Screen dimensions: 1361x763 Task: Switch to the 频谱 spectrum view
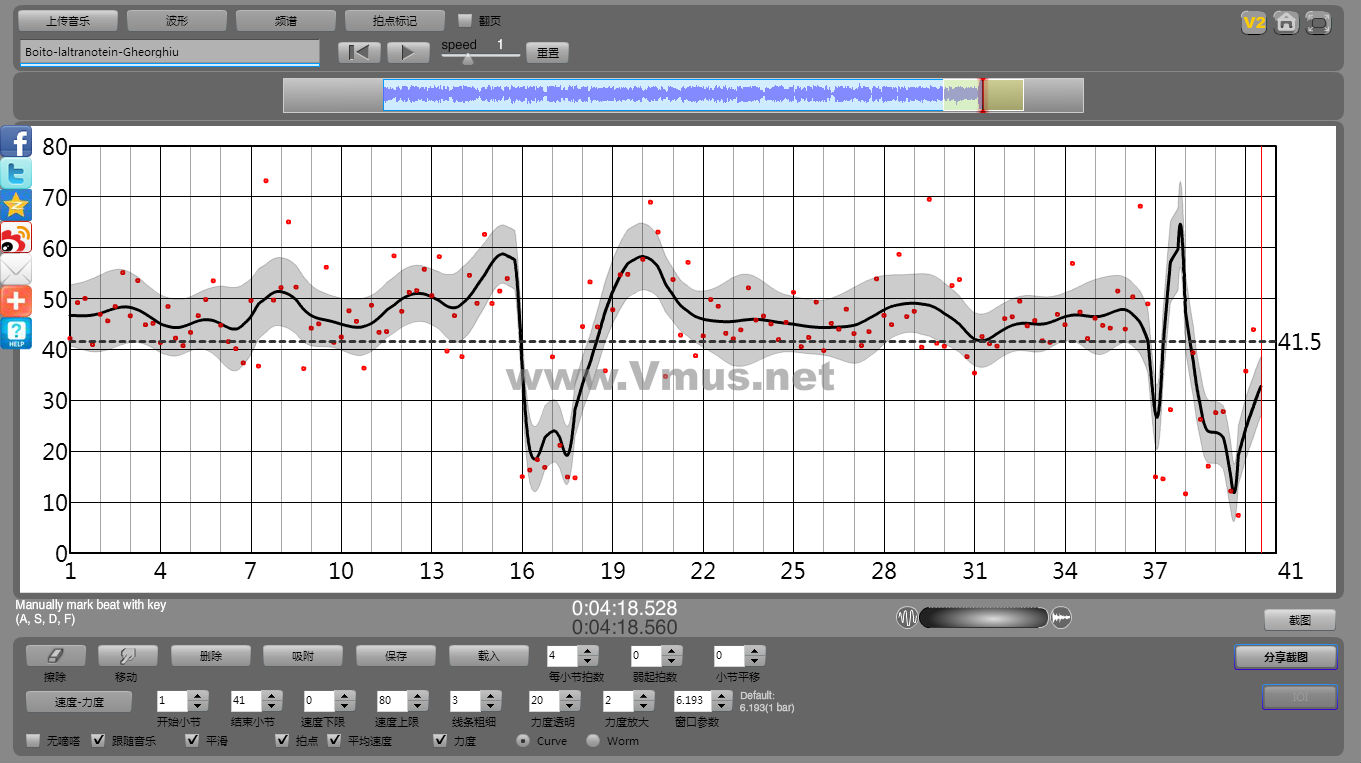click(x=286, y=20)
